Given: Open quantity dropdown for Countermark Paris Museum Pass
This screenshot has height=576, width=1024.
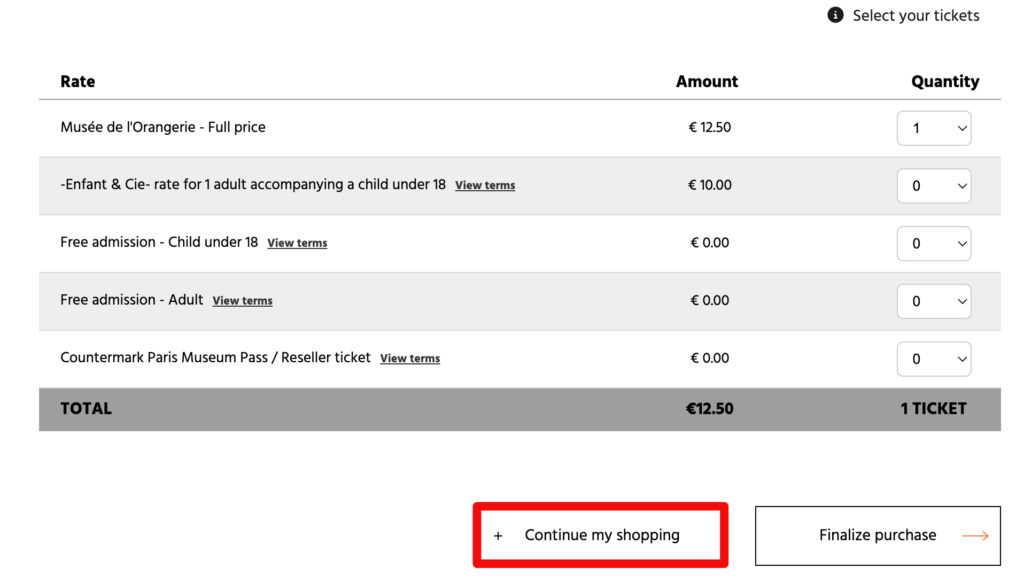Looking at the screenshot, I should pyautogui.click(x=934, y=359).
